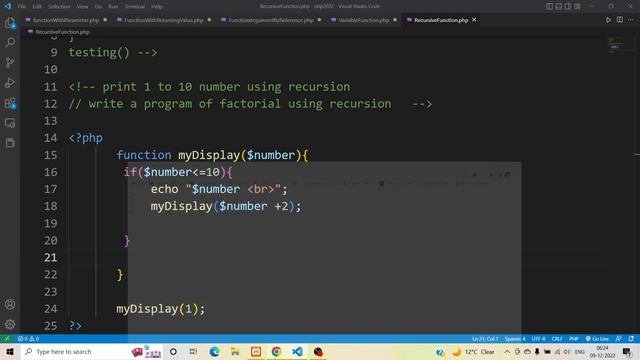Screen dimensions: 640x360
Task: Switch to the FunctionWithReturningValue.php tab
Action: pyautogui.click(x=163, y=20)
